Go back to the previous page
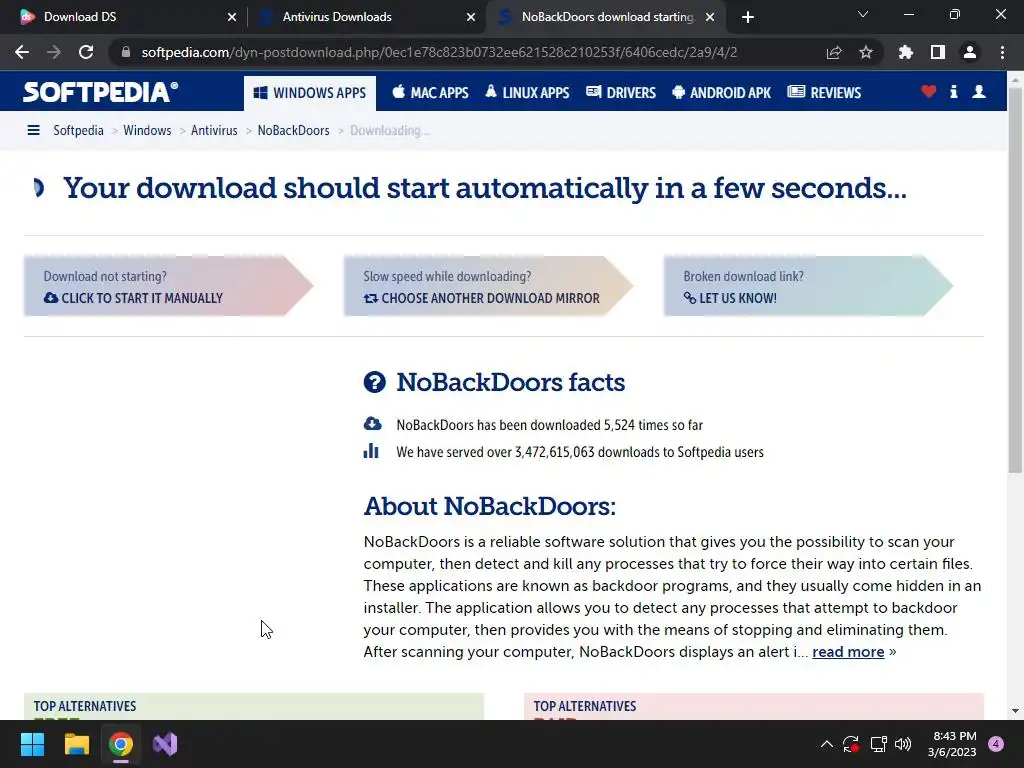Screen dimensions: 1024x768 point(22,52)
